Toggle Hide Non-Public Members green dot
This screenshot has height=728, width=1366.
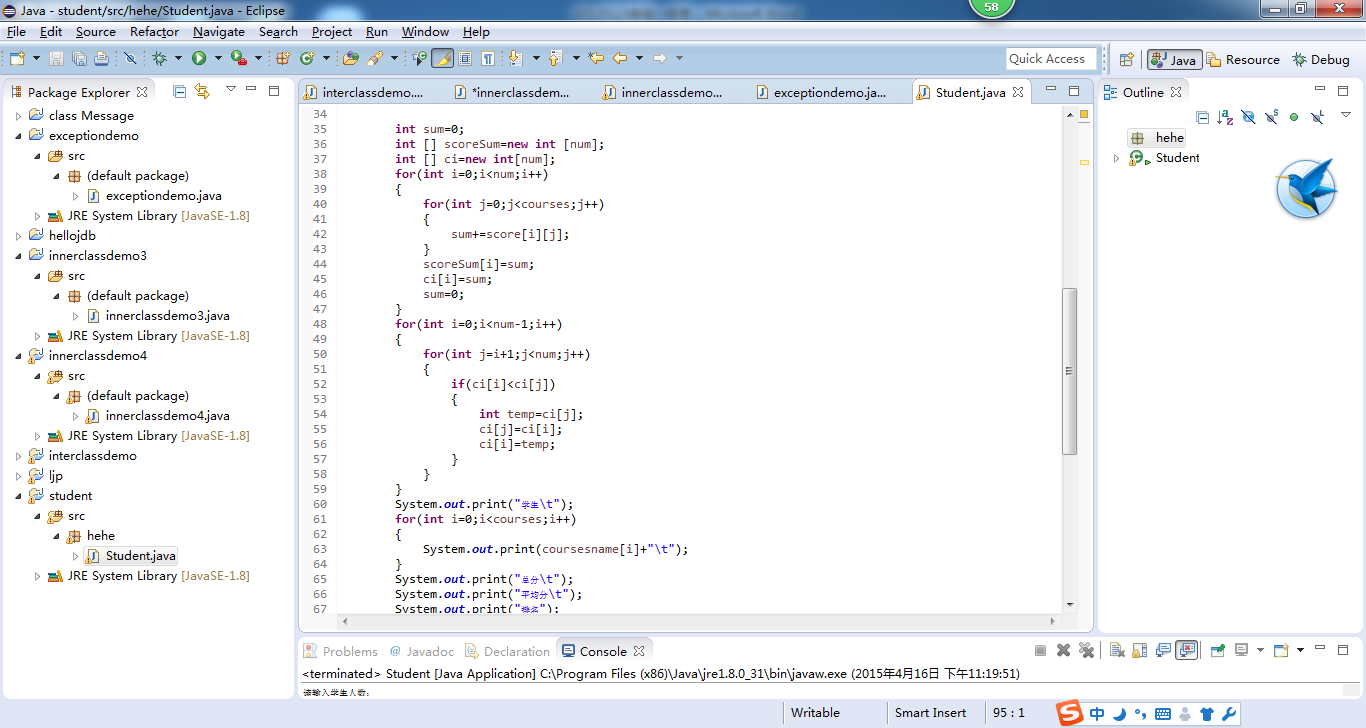[1294, 117]
